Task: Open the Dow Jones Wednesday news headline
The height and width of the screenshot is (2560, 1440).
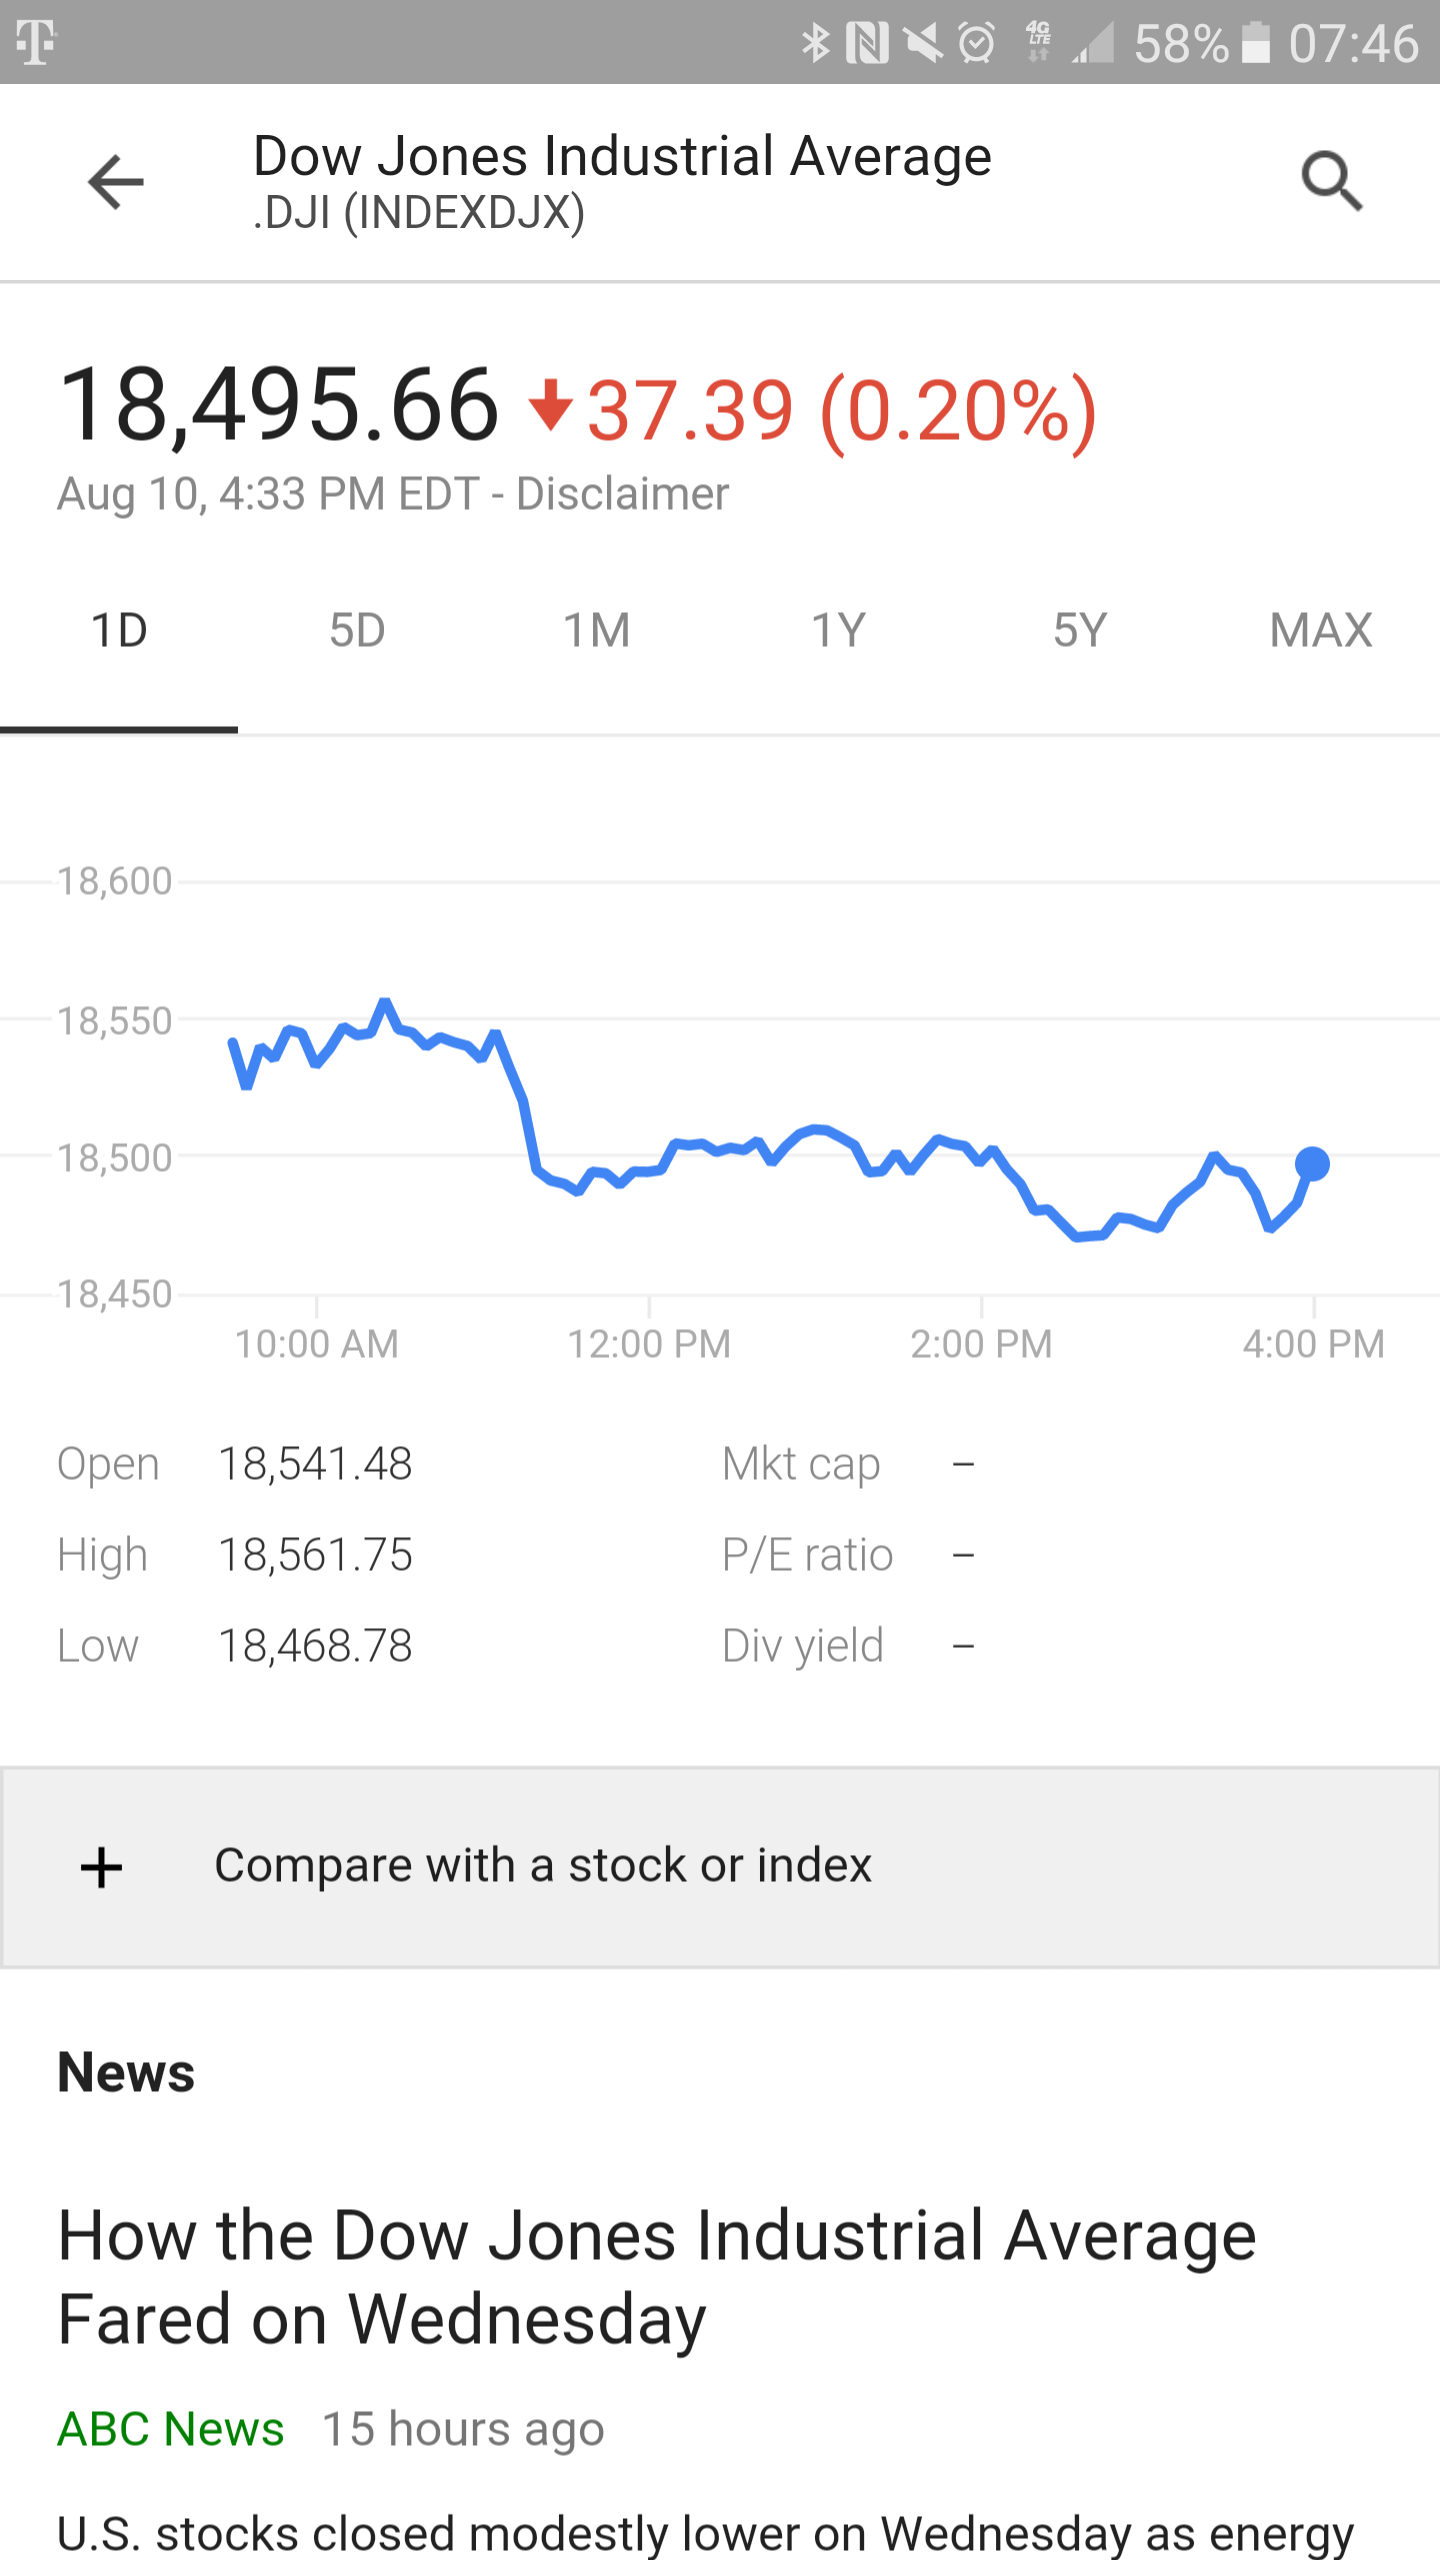Action: [x=656, y=2277]
